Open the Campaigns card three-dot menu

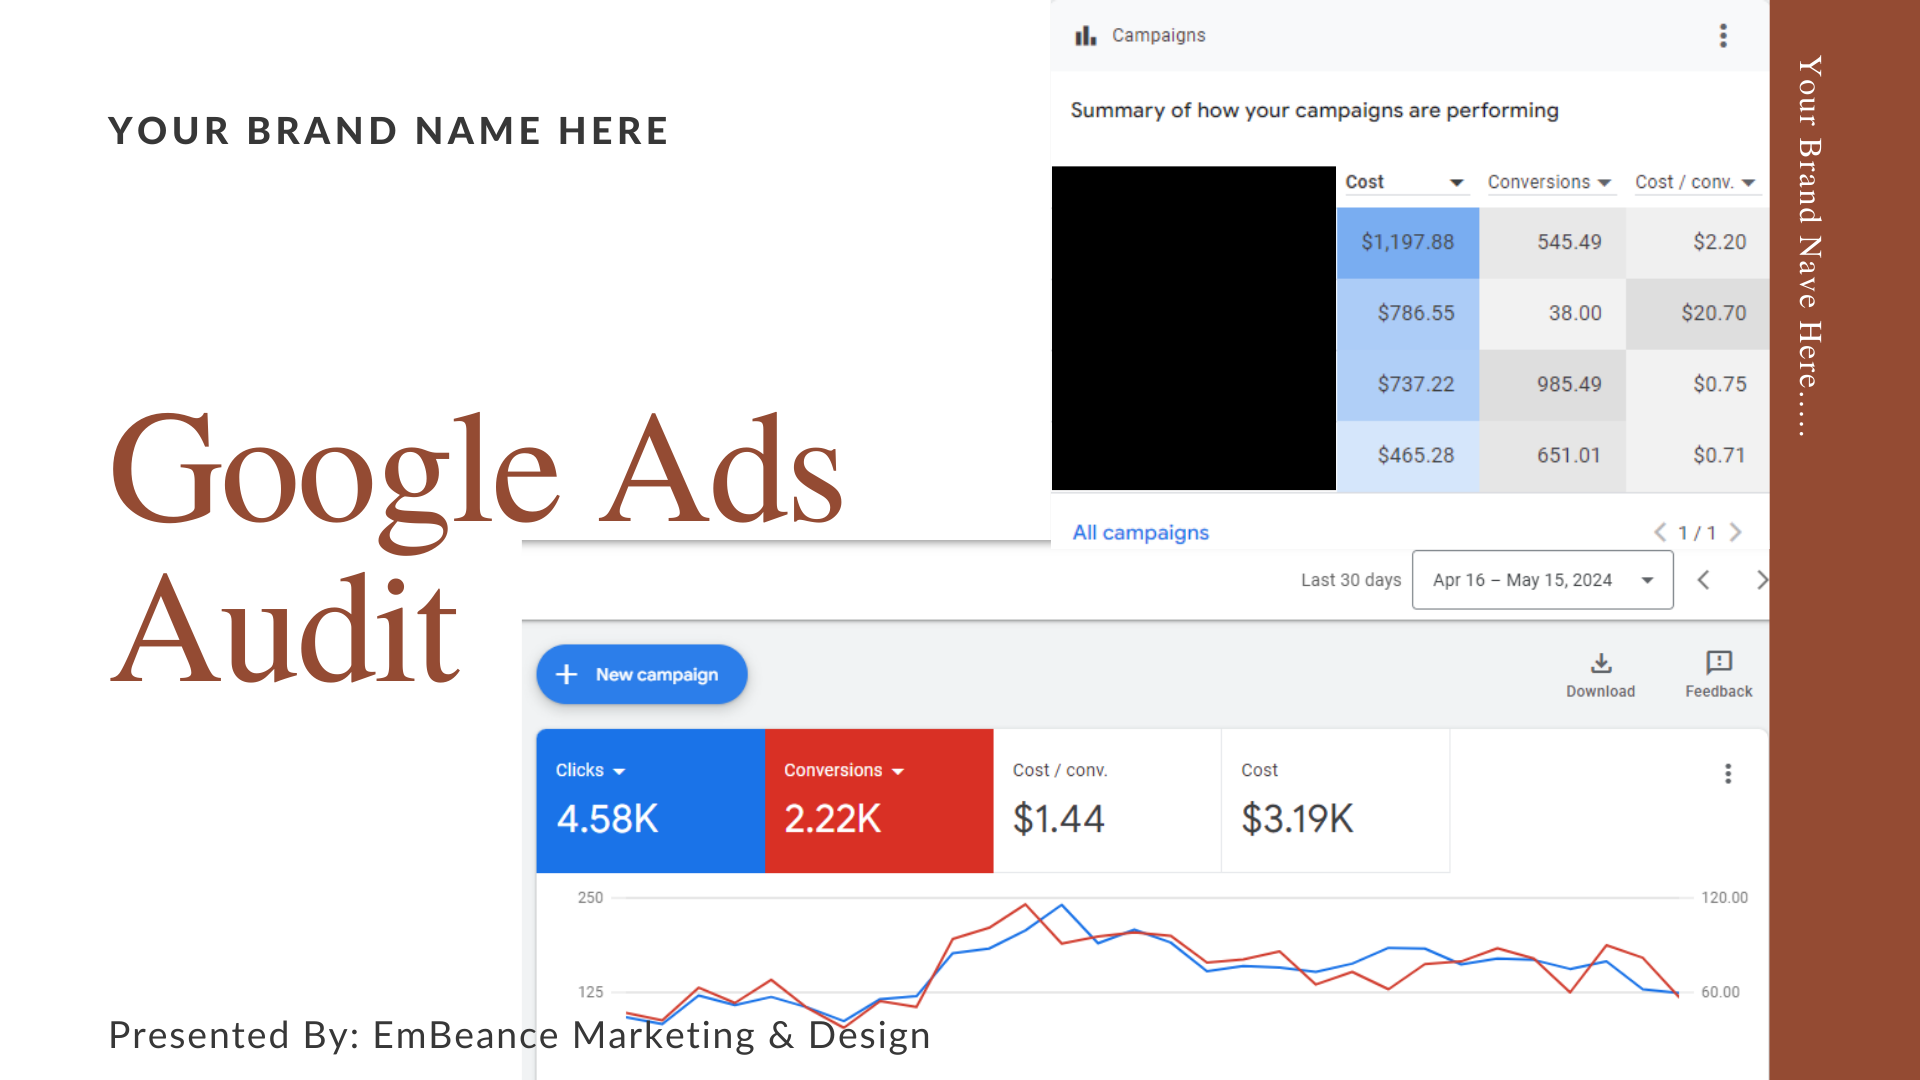(x=1723, y=36)
